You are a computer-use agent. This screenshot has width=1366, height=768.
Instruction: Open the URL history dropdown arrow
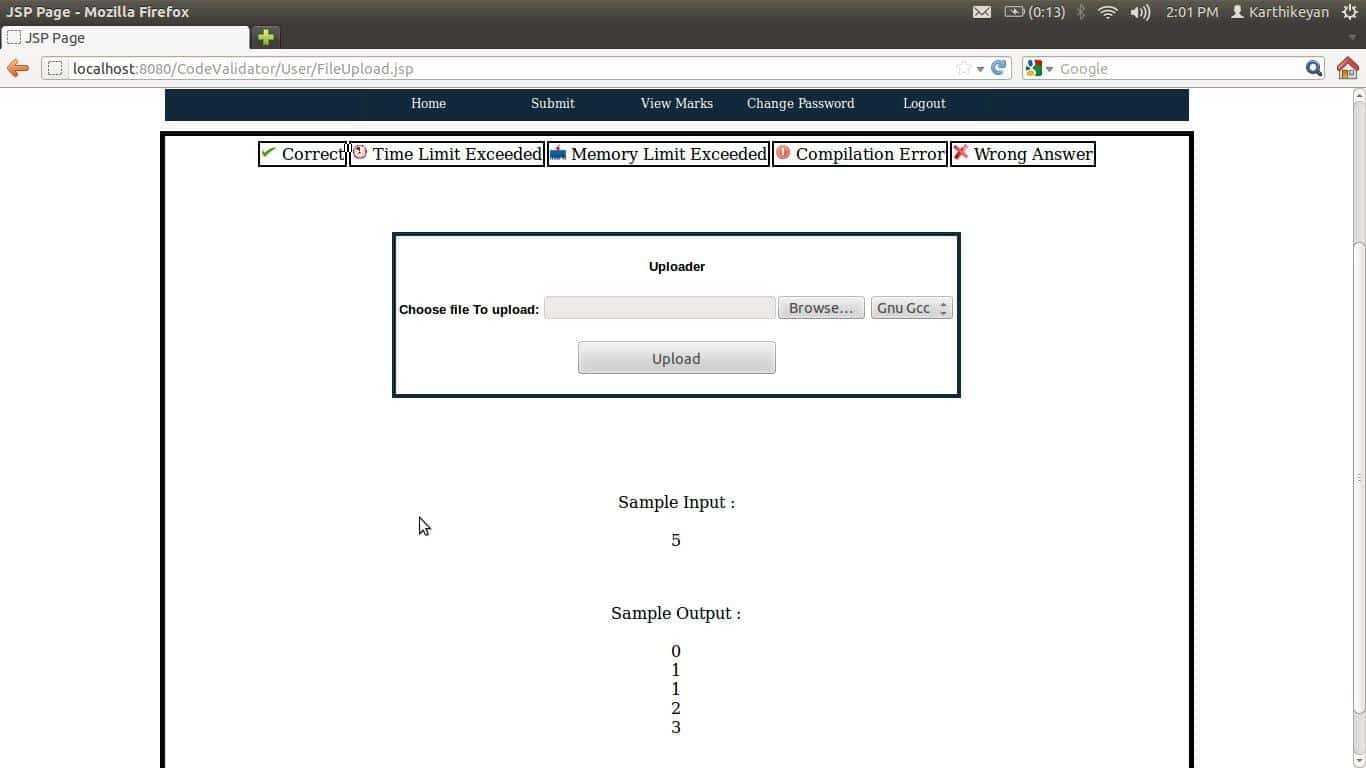click(x=980, y=69)
